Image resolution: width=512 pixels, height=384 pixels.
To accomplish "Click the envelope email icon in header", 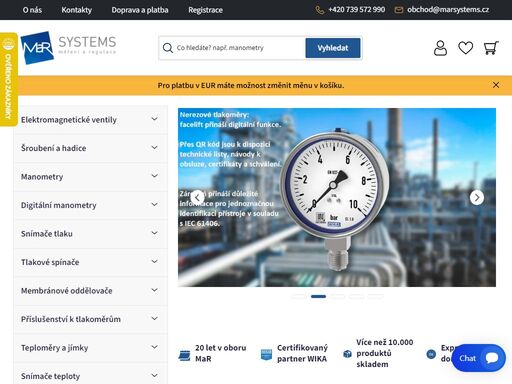I will pyautogui.click(x=399, y=10).
